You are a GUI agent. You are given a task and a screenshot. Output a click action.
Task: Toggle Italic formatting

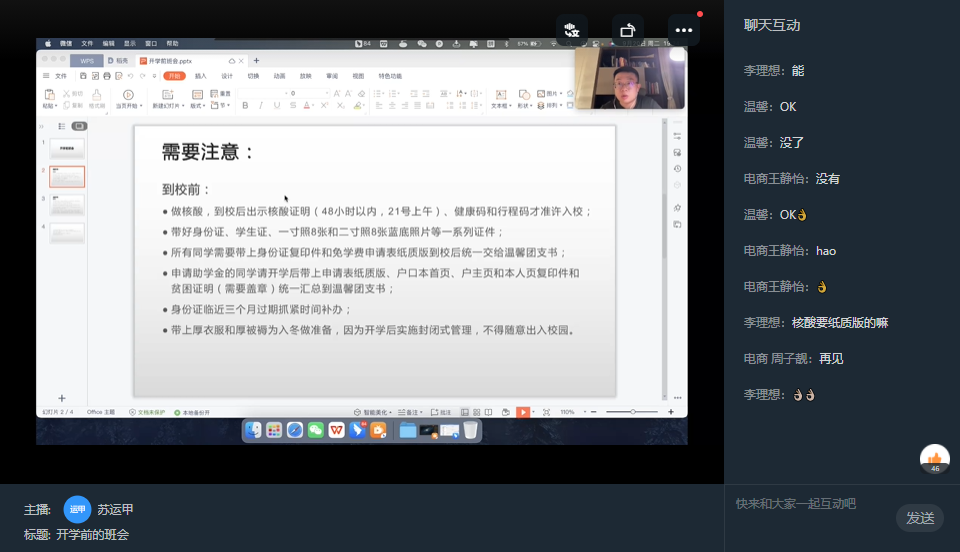[x=261, y=105]
